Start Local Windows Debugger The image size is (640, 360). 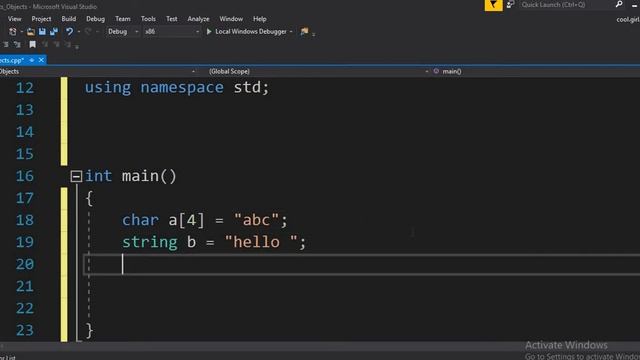click(246, 31)
